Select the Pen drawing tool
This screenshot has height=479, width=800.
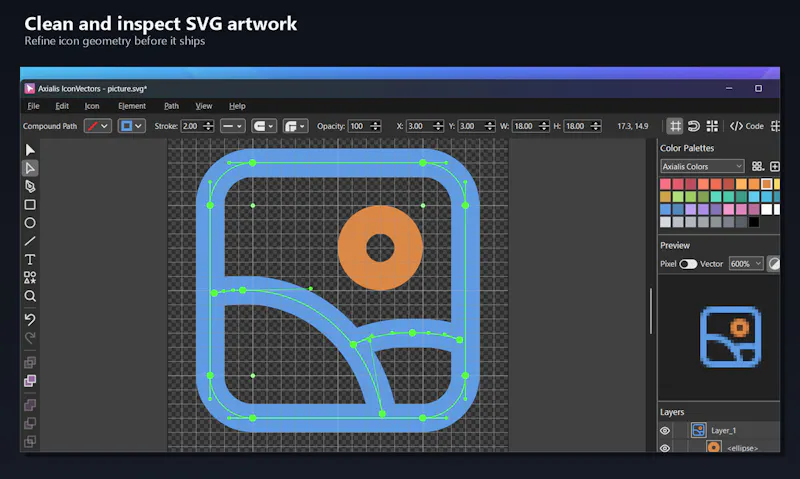(x=30, y=186)
